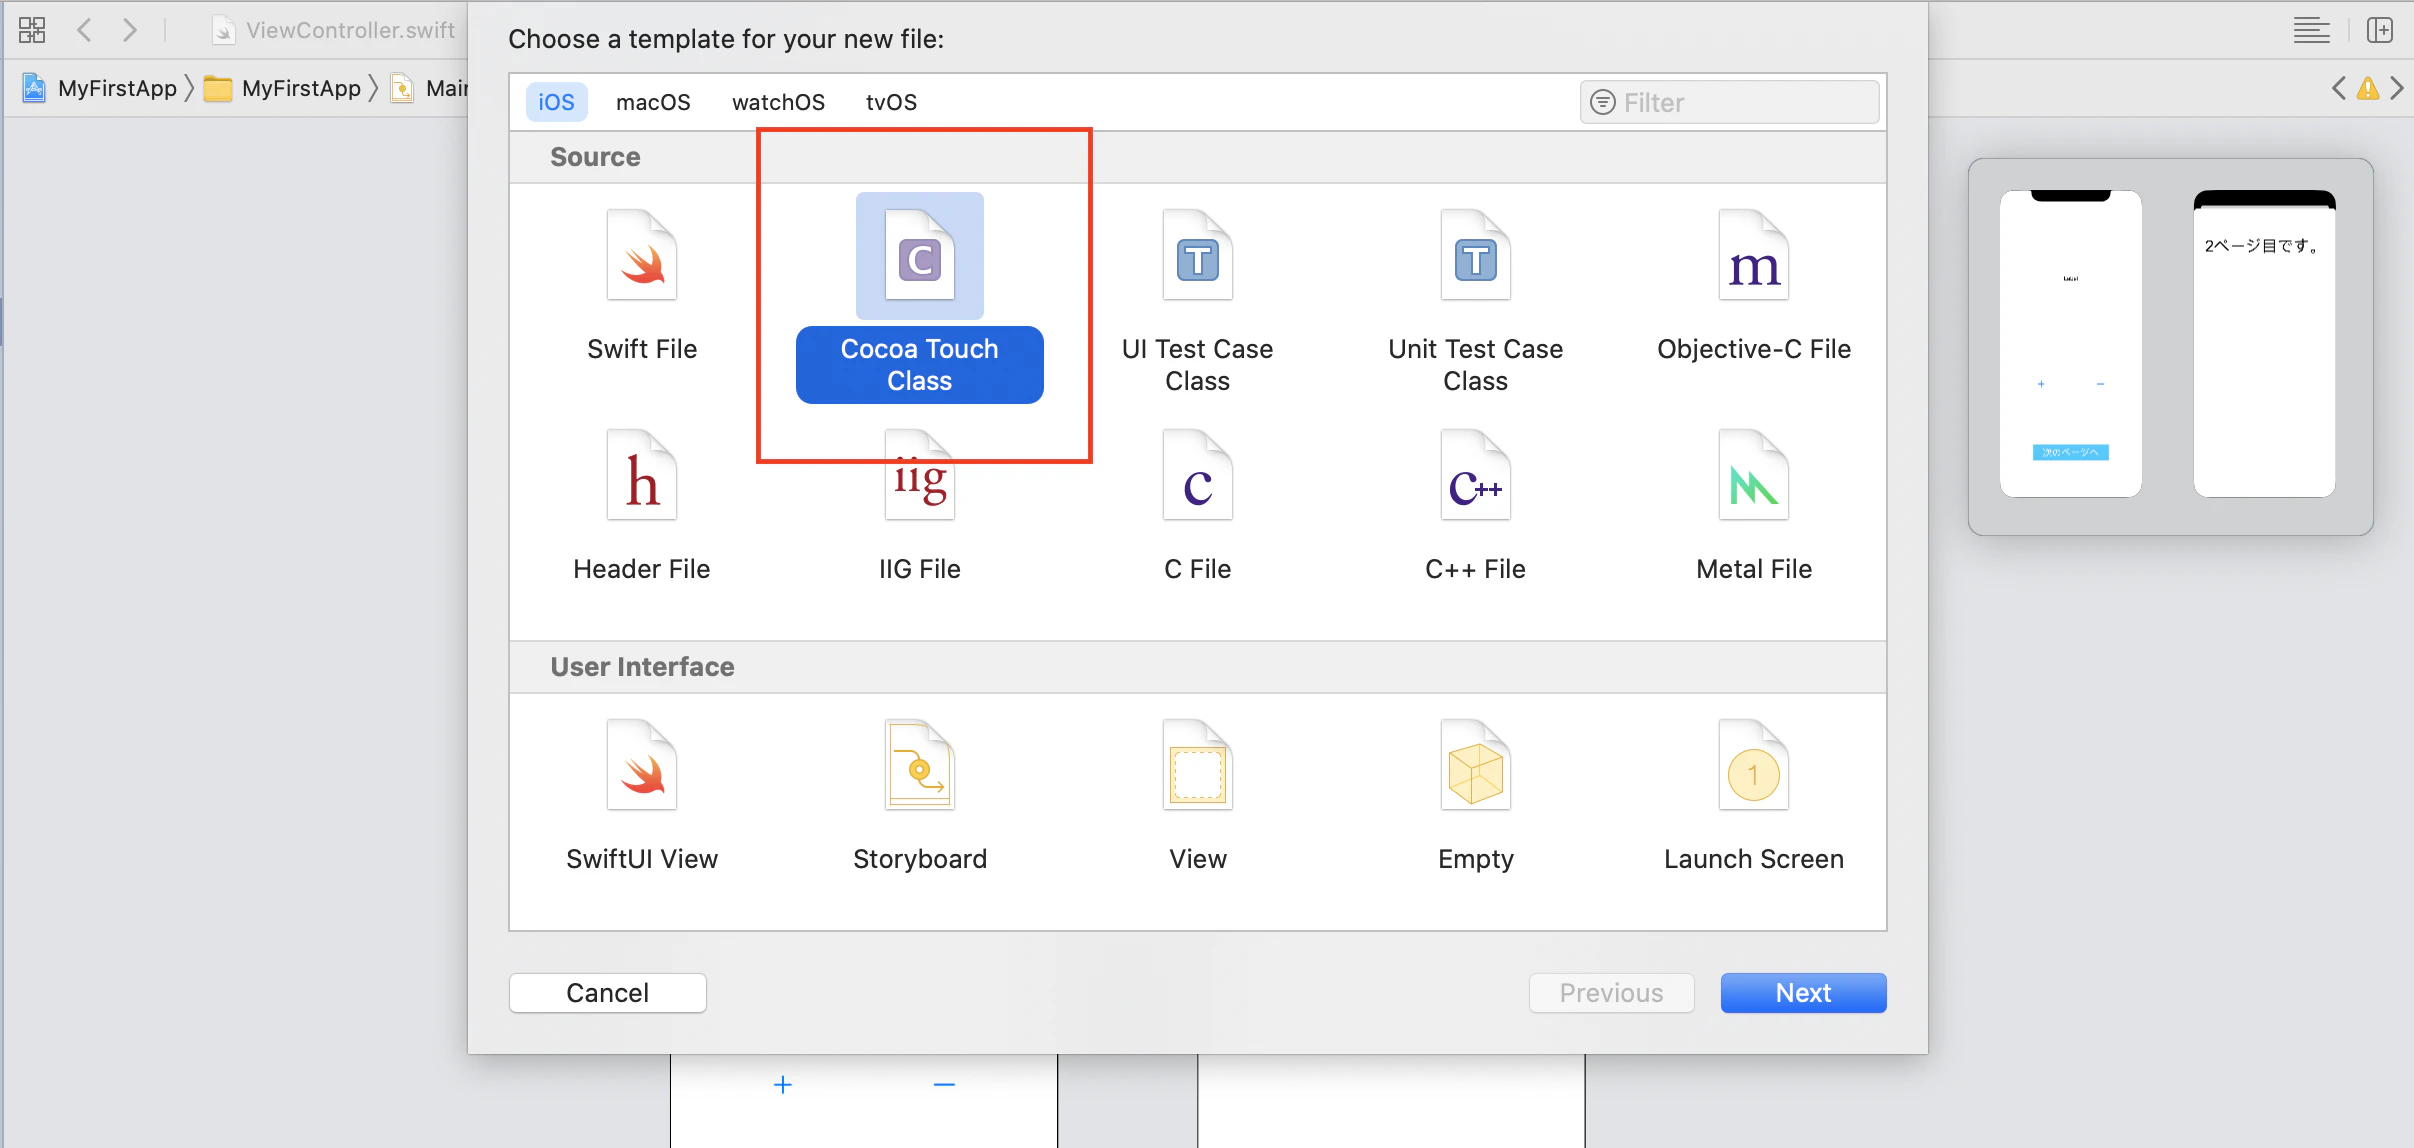This screenshot has width=2414, height=1148.
Task: Go forward in editor history
Action: tap(130, 30)
